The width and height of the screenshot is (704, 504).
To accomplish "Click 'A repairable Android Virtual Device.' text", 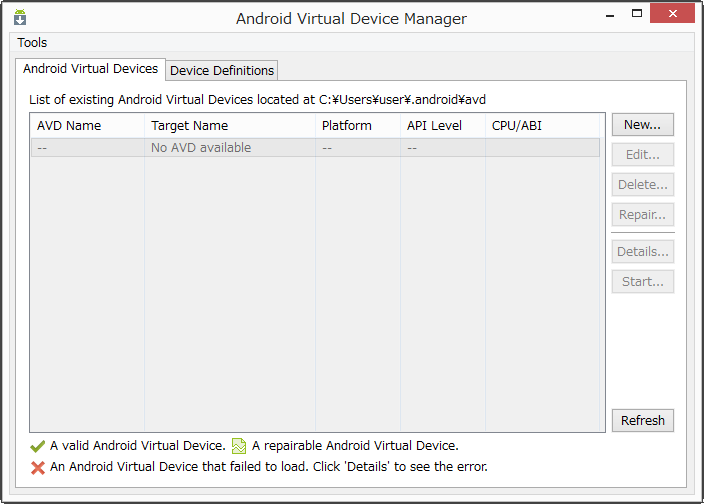I will coord(355,446).
